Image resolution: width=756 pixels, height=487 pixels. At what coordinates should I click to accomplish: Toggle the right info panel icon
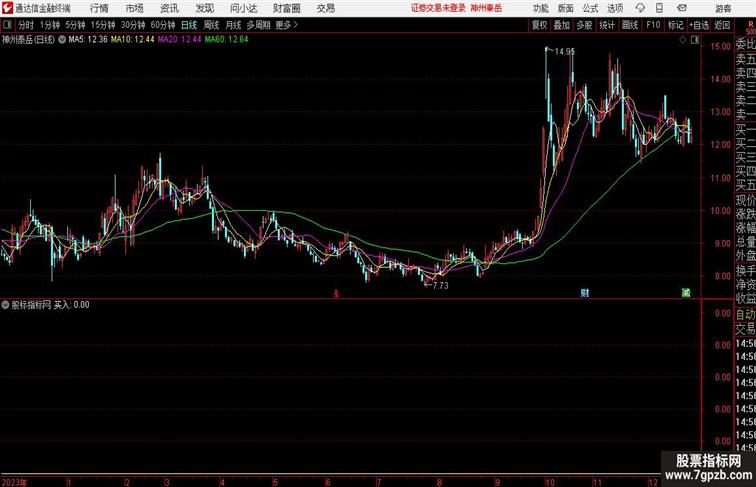point(695,41)
